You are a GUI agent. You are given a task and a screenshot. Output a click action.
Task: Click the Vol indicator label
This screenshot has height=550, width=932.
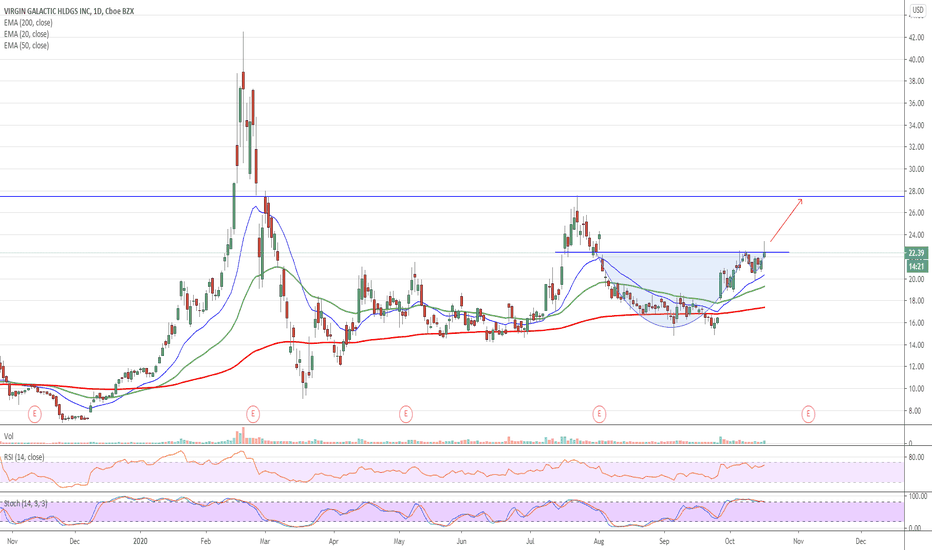pos(8,436)
